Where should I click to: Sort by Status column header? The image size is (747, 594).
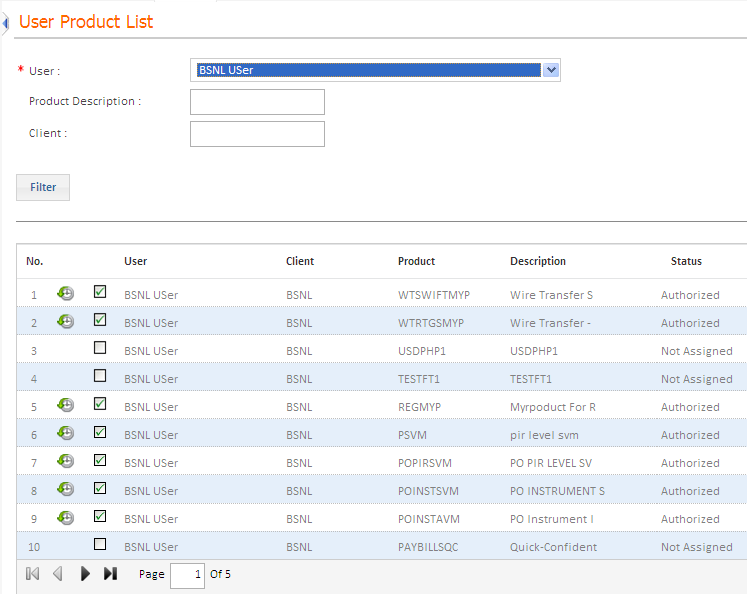(686, 261)
